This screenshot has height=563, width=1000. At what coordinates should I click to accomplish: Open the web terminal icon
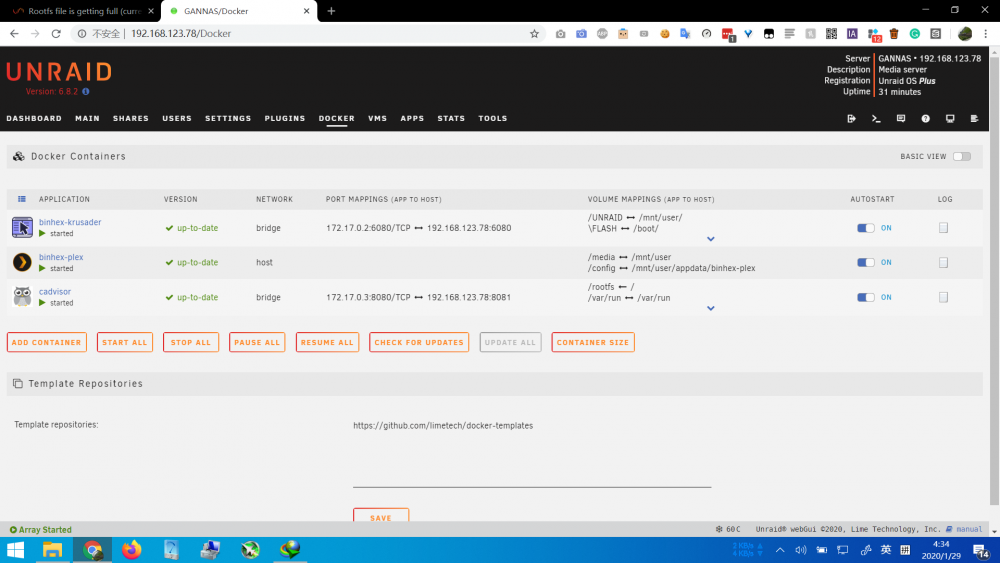[x=876, y=119]
